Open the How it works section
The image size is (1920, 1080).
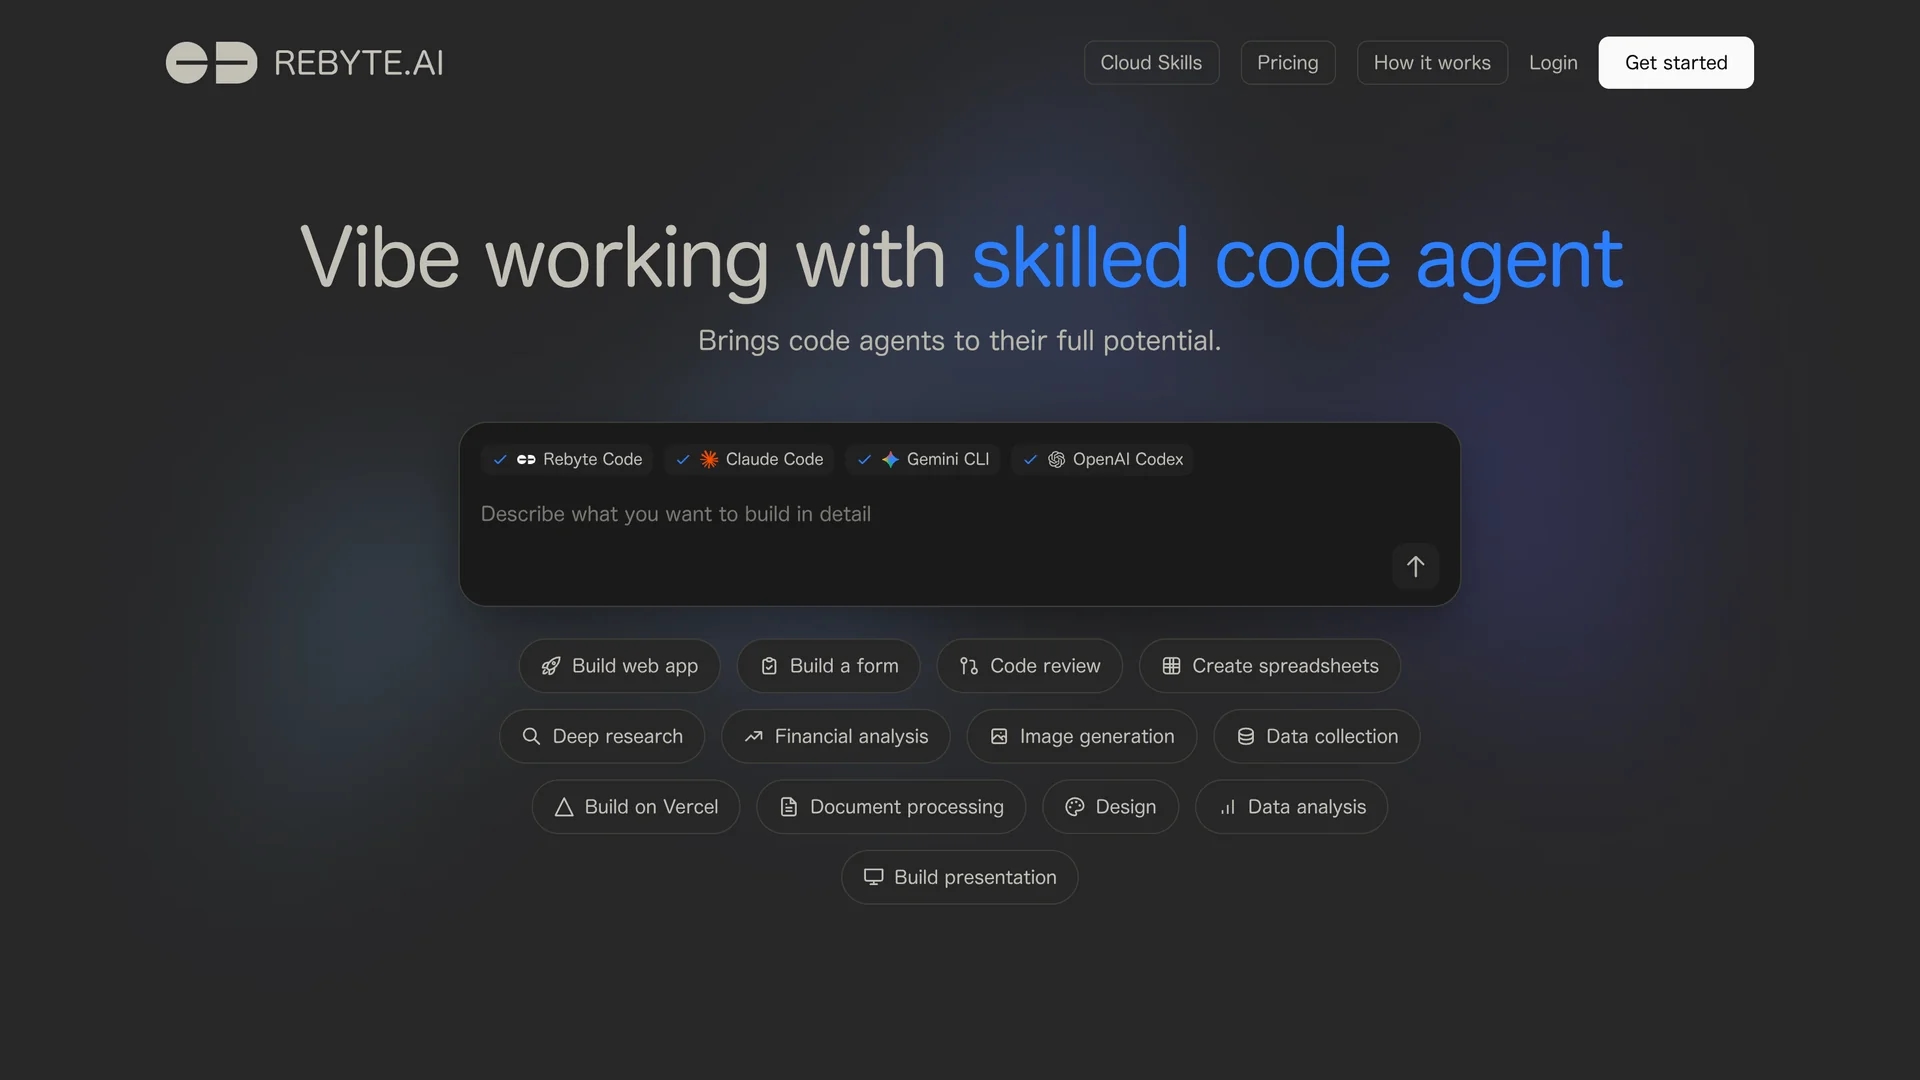[1431, 62]
